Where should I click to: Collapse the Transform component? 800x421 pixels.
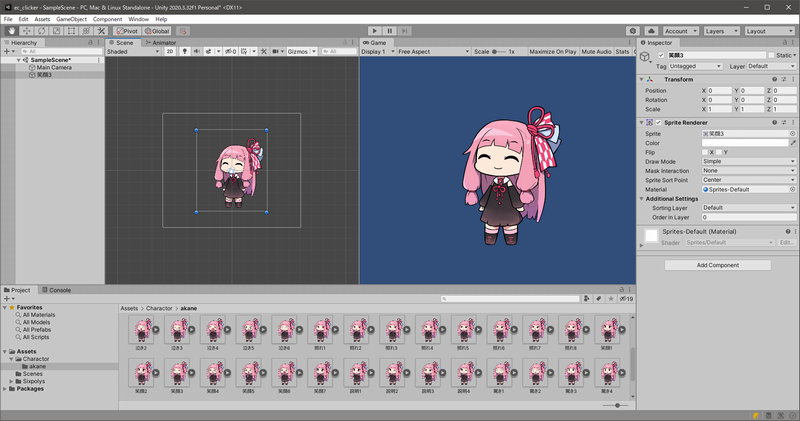click(x=641, y=80)
